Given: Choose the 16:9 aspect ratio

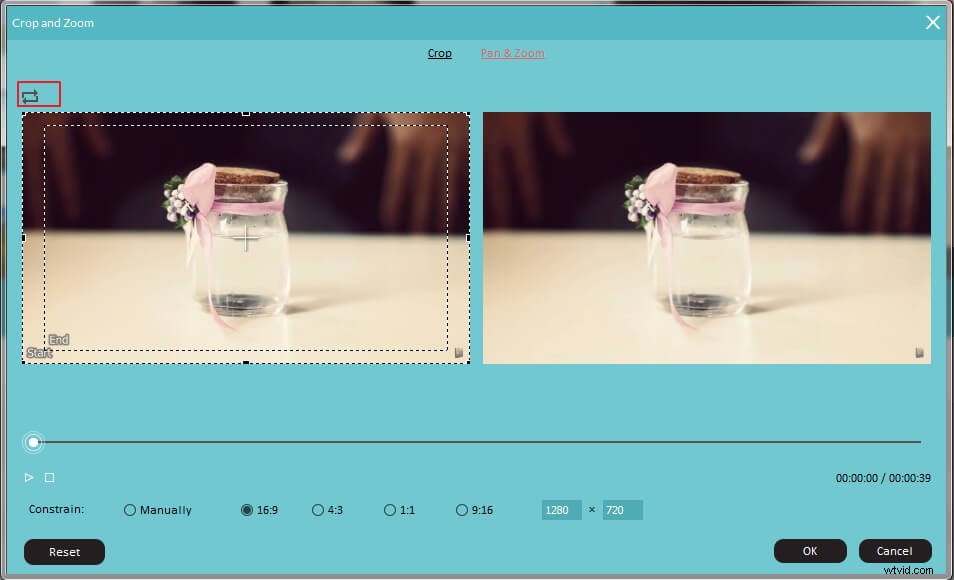Looking at the screenshot, I should [246, 510].
